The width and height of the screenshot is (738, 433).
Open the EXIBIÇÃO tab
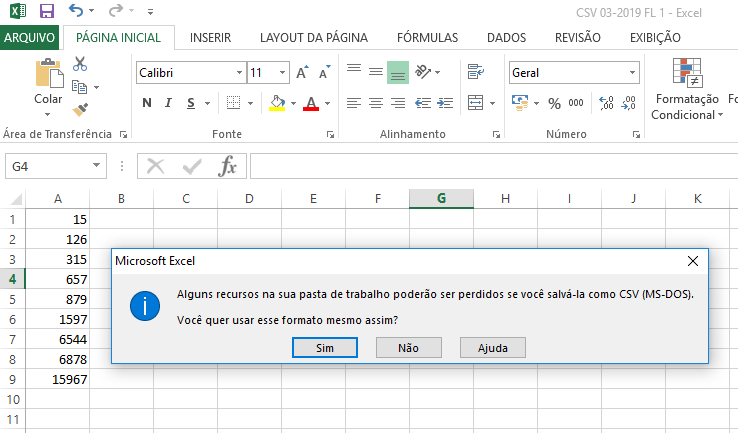pos(655,37)
